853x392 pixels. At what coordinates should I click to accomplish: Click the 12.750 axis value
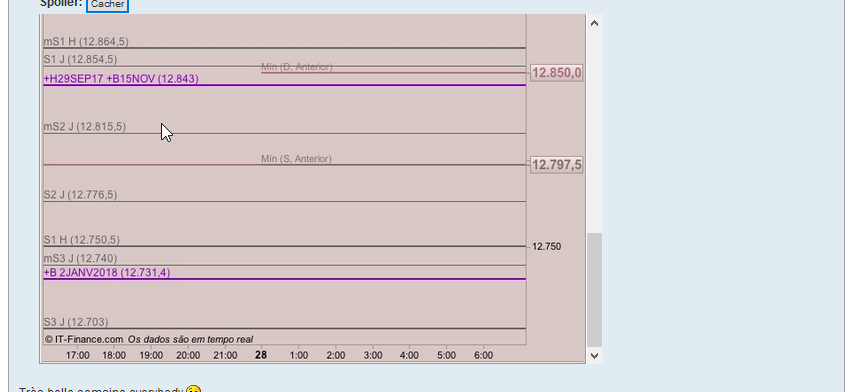546,247
